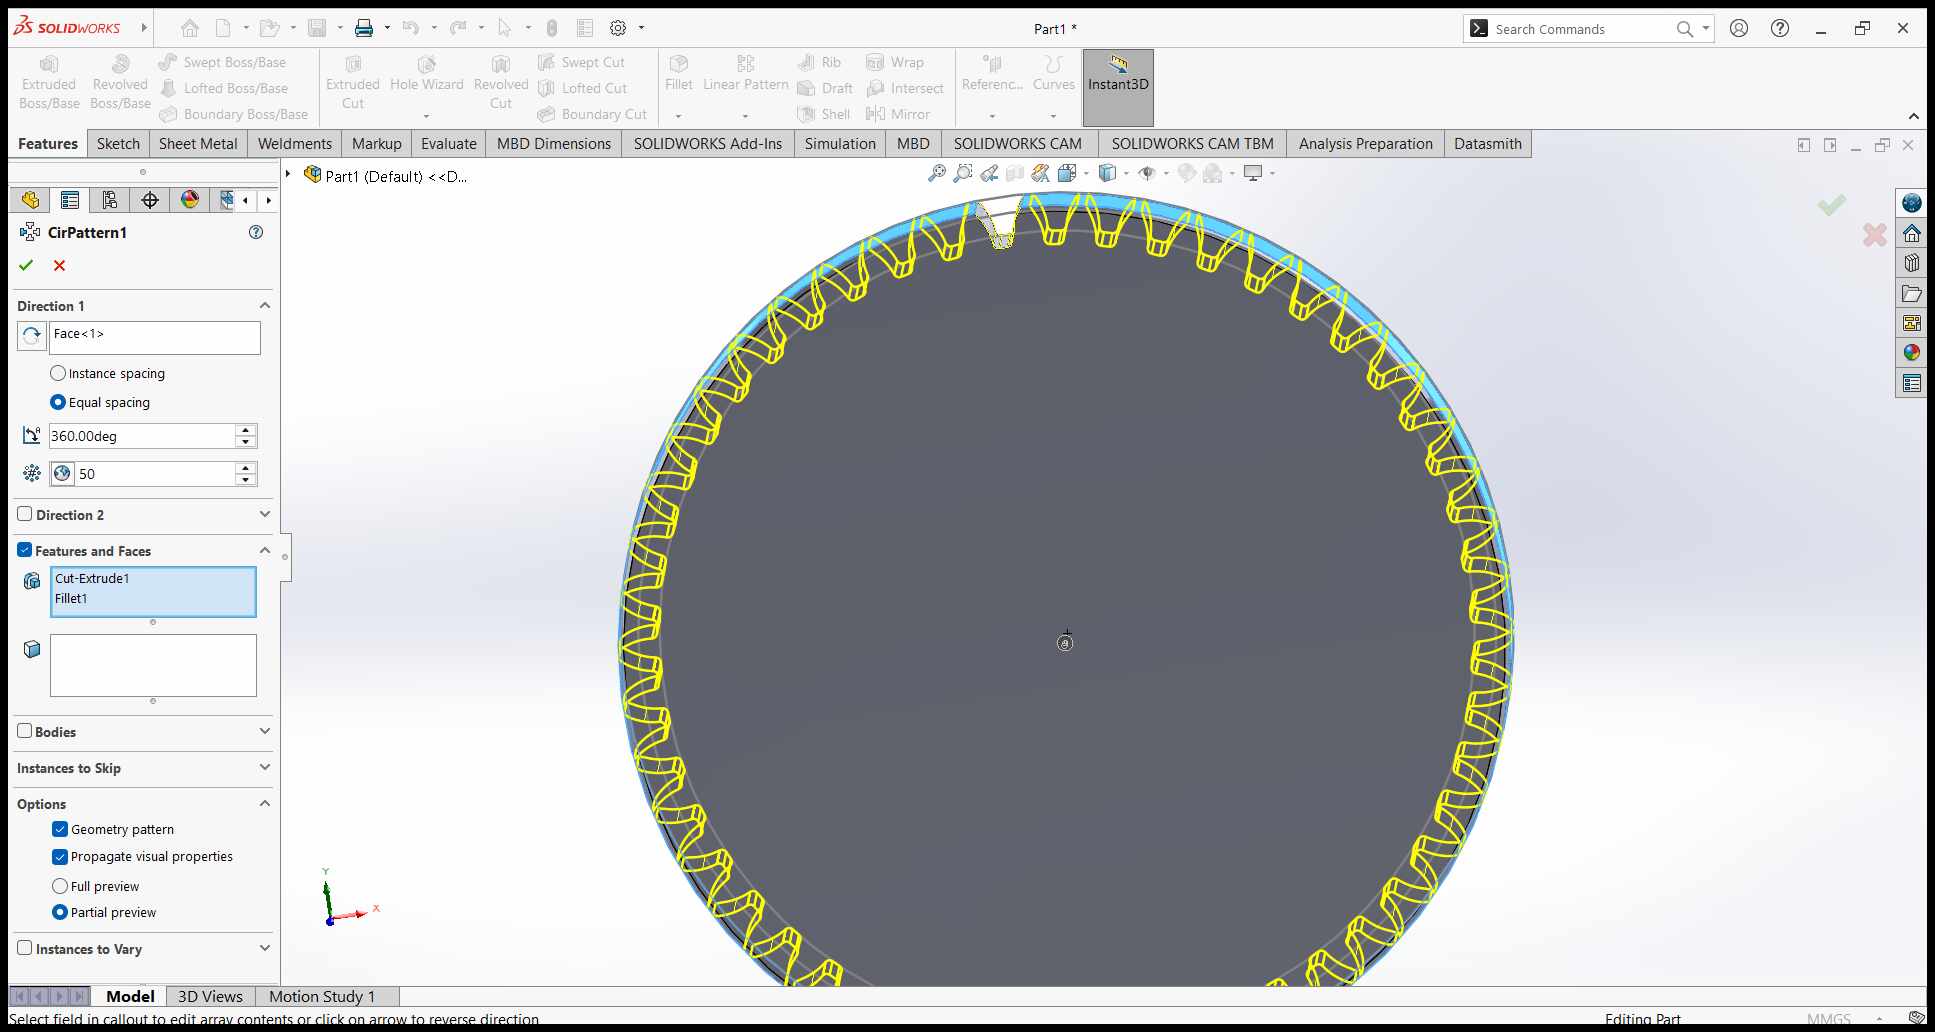Image resolution: width=1935 pixels, height=1032 pixels.
Task: Click the confirmation corner red cancel X in the viewport
Action: pyautogui.click(x=1875, y=235)
